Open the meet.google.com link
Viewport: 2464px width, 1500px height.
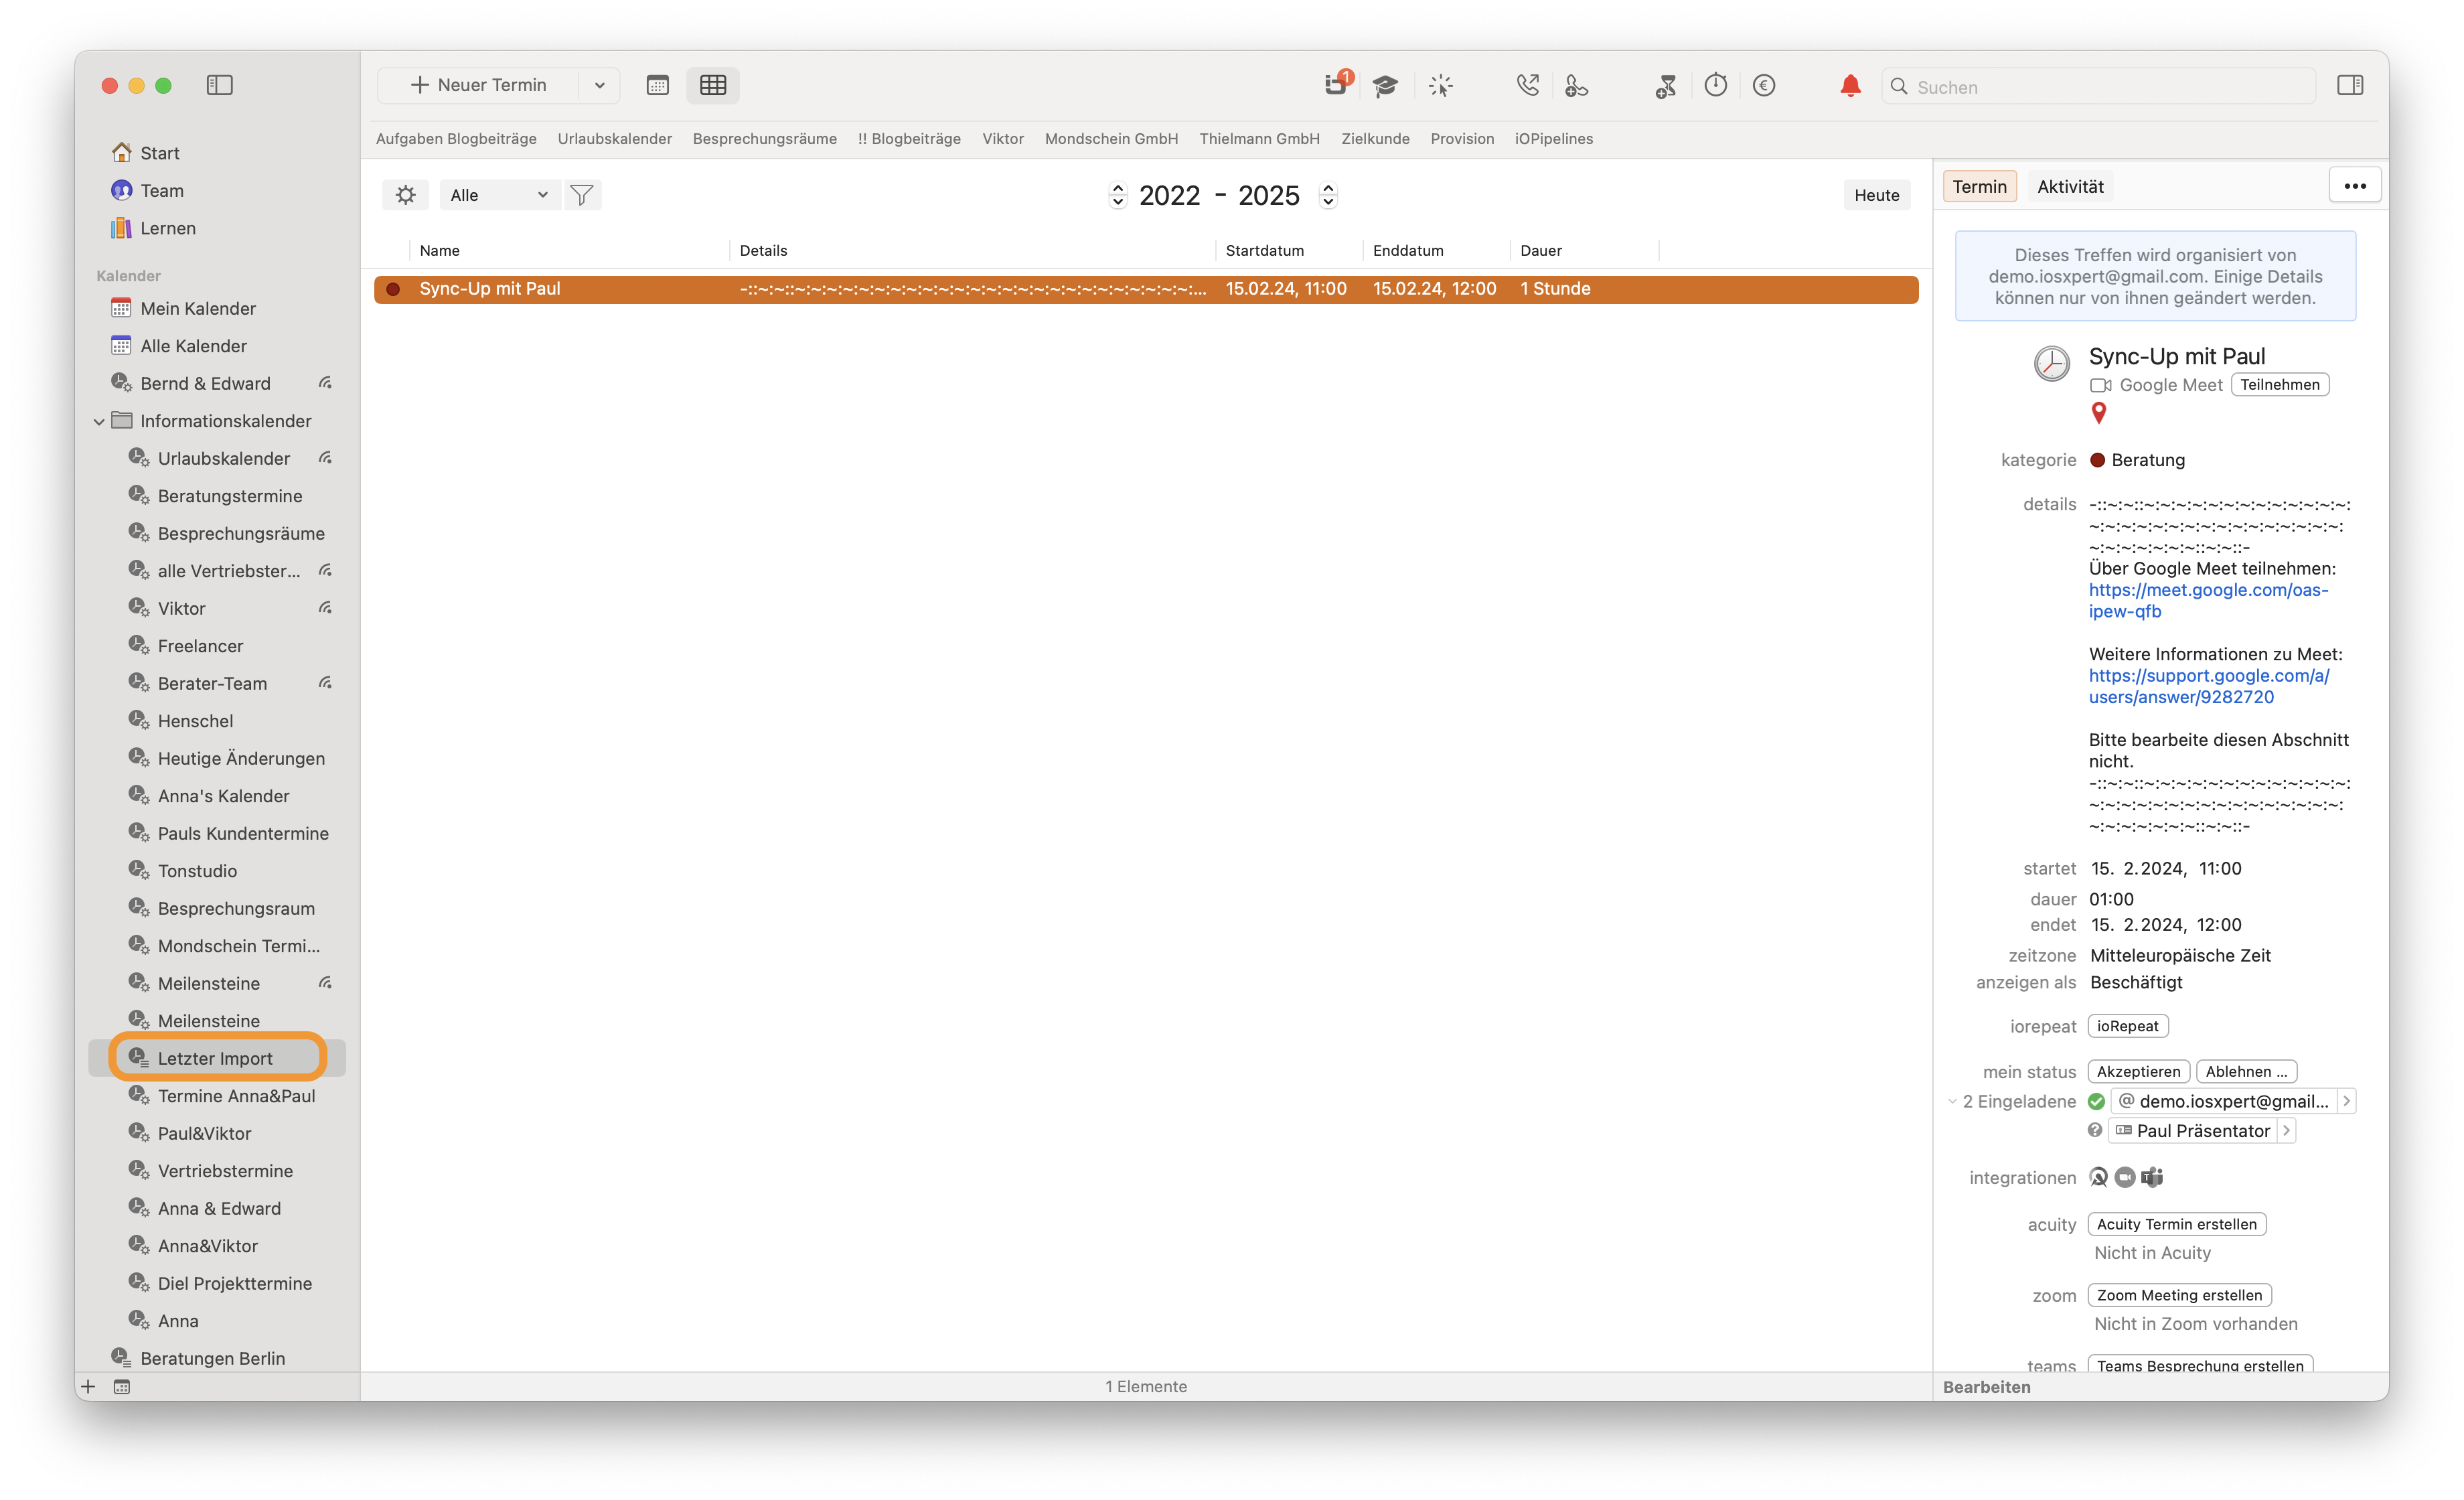pos(2208,600)
